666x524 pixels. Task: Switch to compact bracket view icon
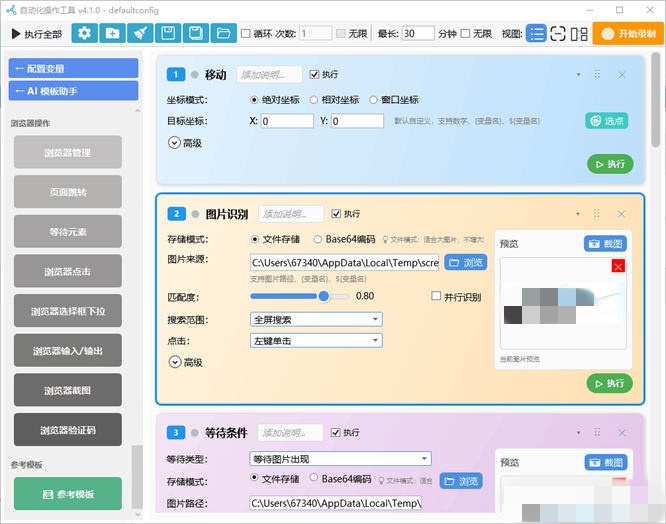[558, 34]
